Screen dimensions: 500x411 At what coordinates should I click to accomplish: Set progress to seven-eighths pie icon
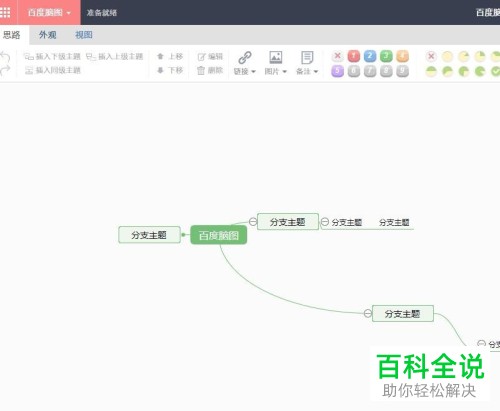[480, 71]
